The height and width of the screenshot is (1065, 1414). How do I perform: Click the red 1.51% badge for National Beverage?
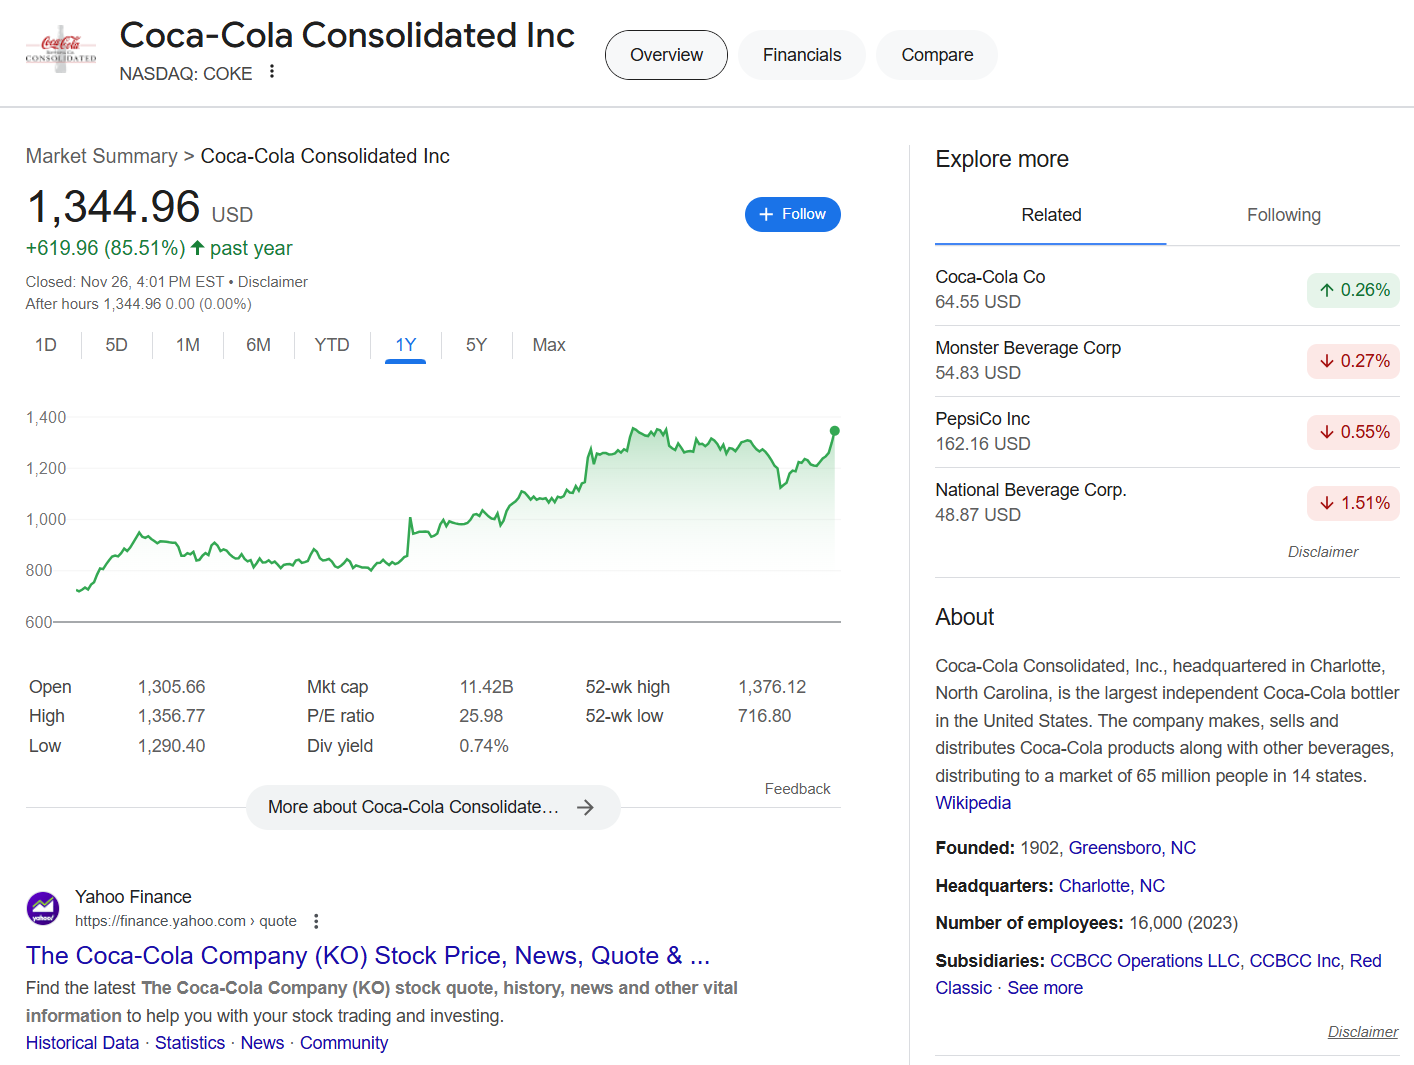pos(1353,503)
